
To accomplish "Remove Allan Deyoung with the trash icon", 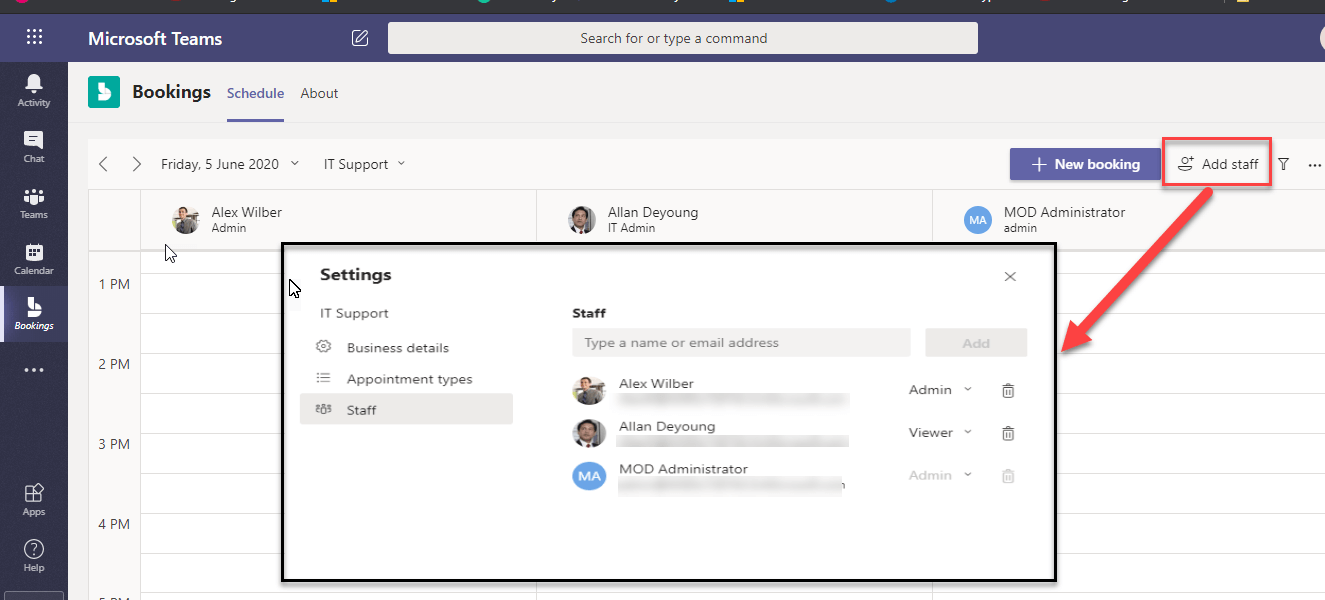I will coord(1008,433).
